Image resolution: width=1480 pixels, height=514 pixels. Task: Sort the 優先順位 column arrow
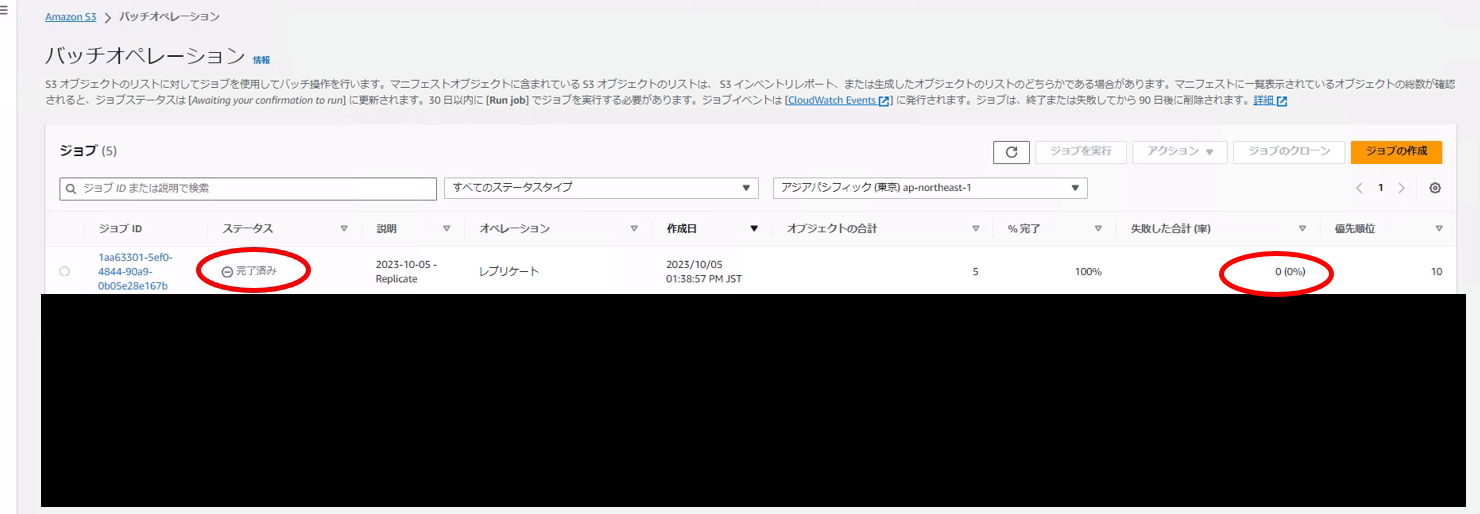1439,229
